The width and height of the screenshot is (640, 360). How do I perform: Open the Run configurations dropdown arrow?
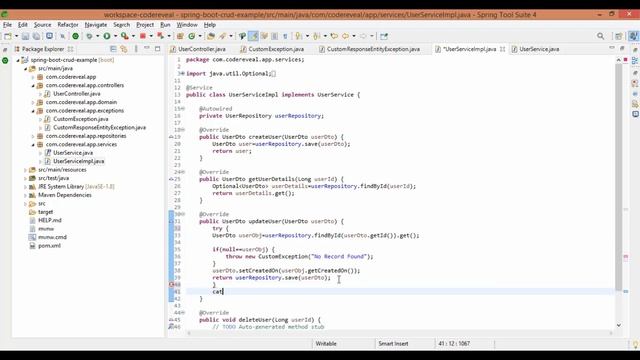(116, 36)
